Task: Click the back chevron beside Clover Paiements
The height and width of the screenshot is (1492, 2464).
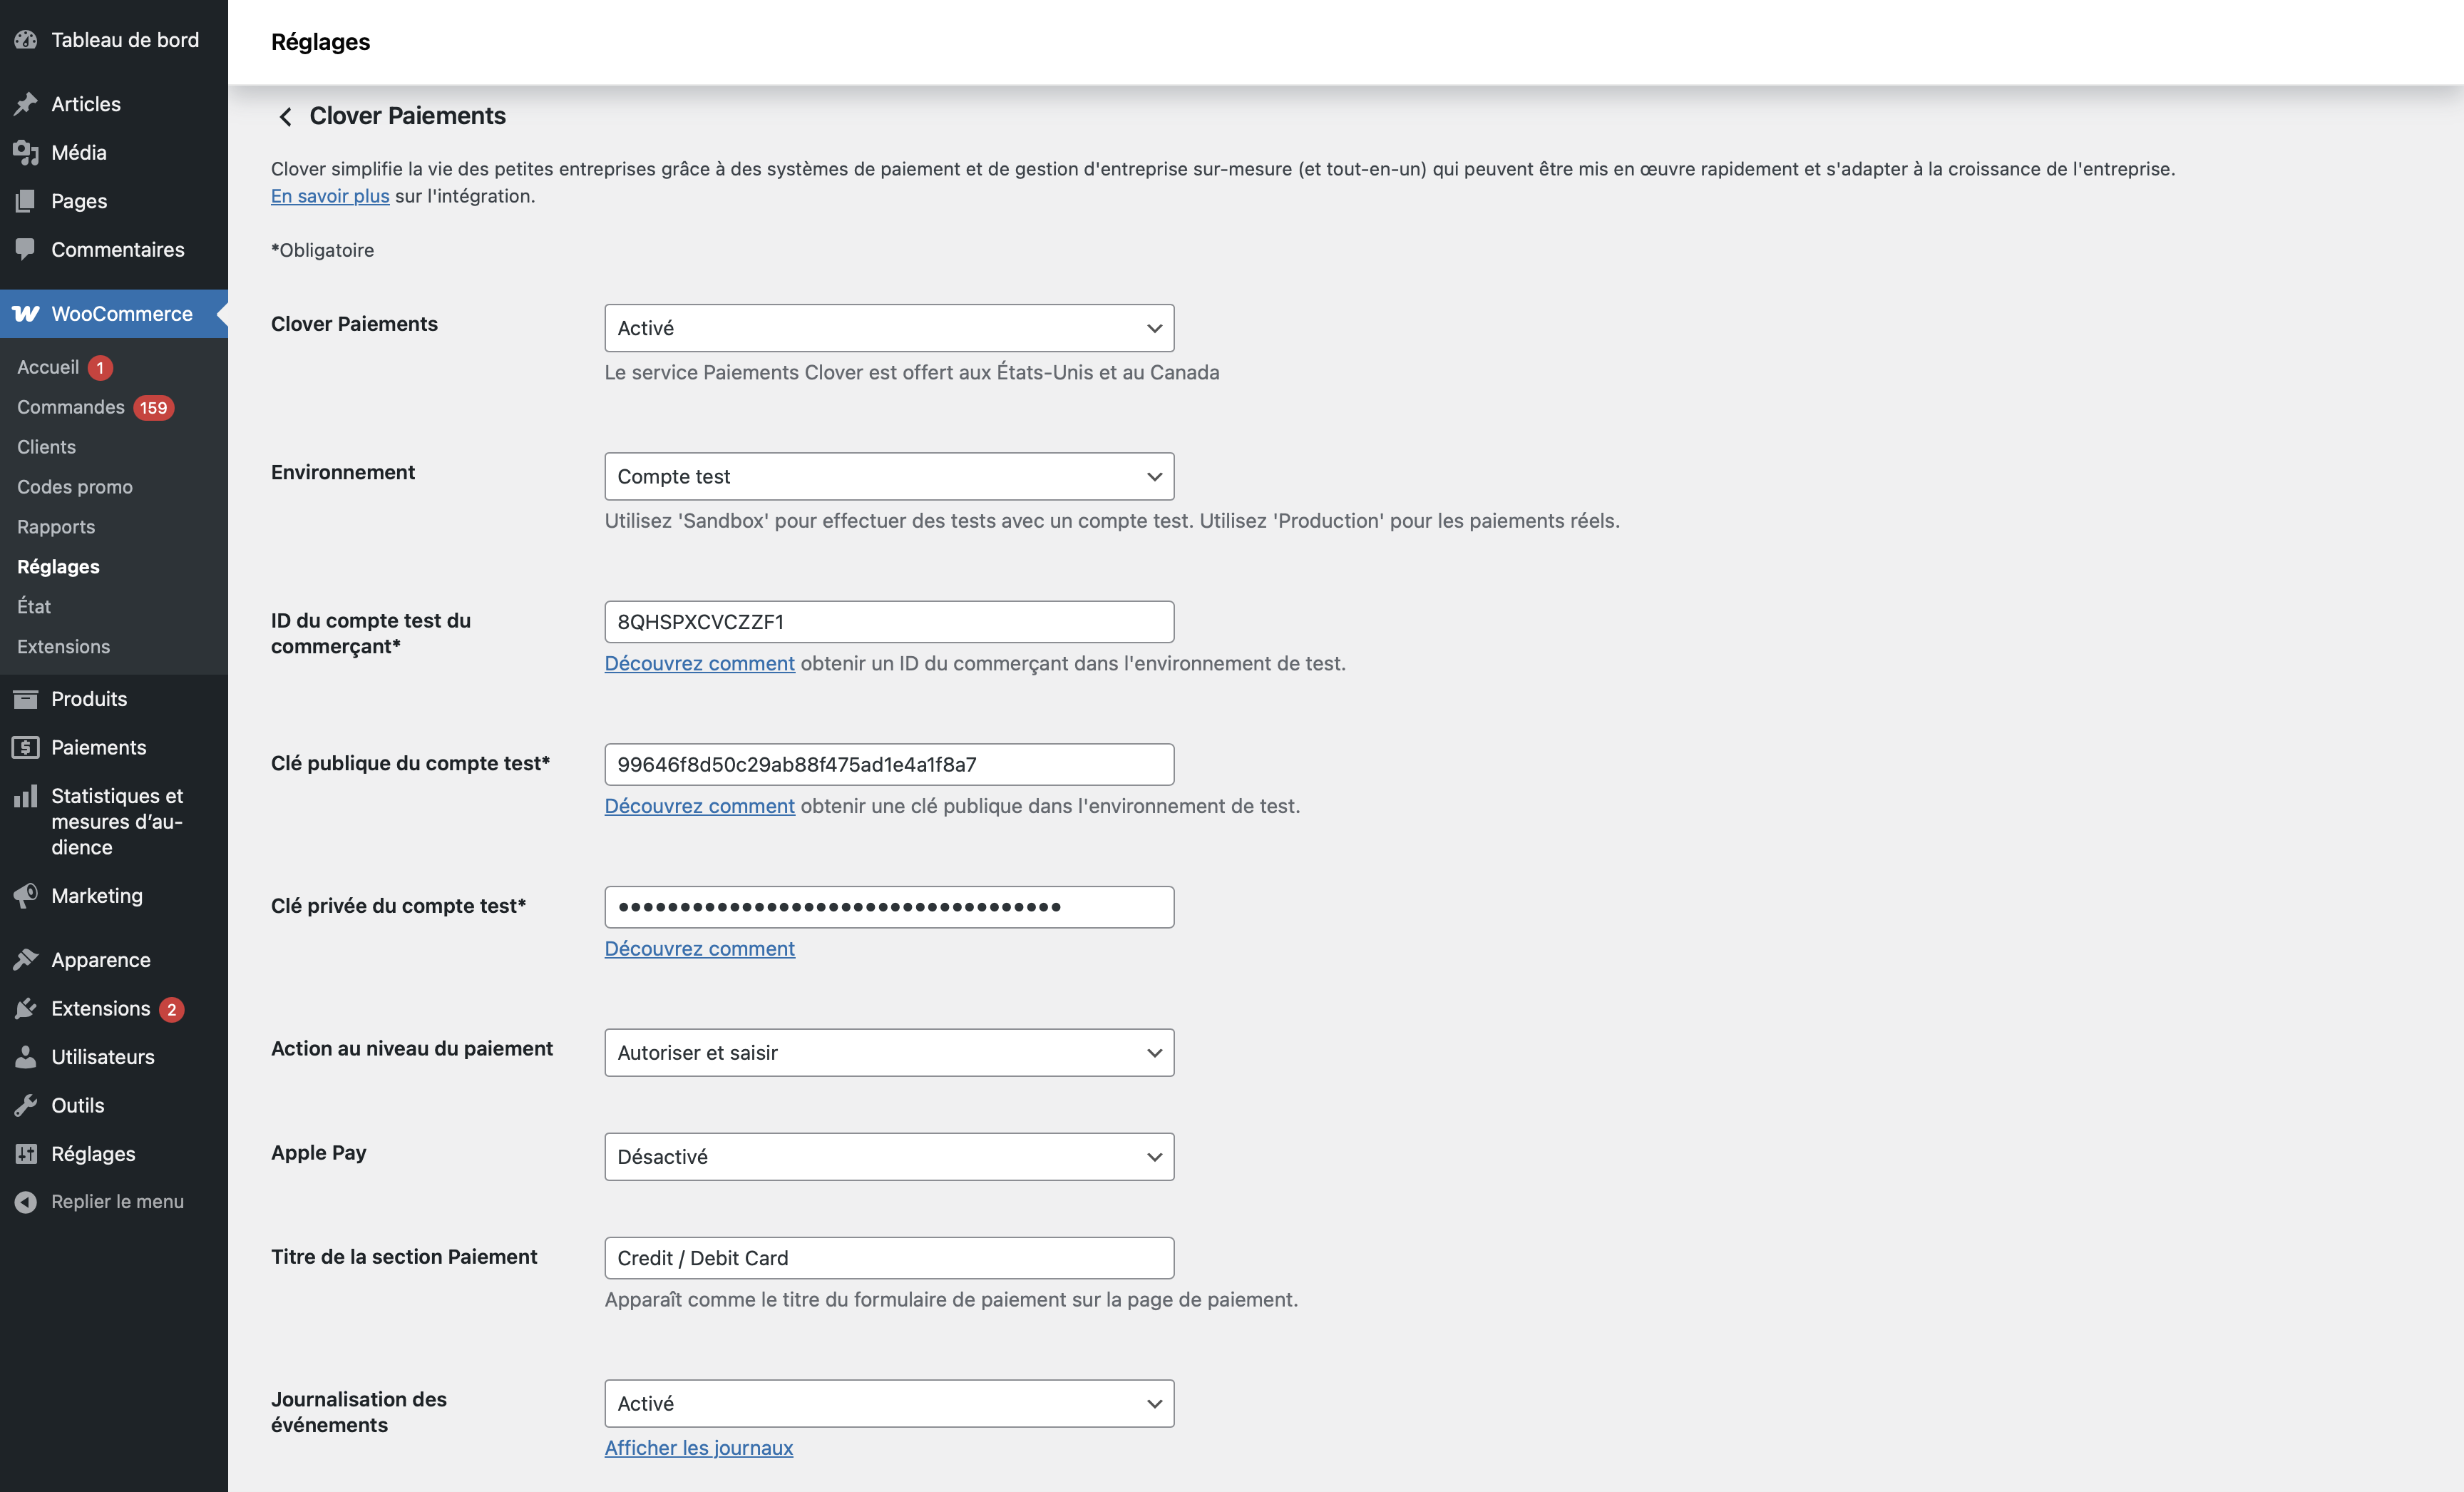Action: tap(285, 117)
